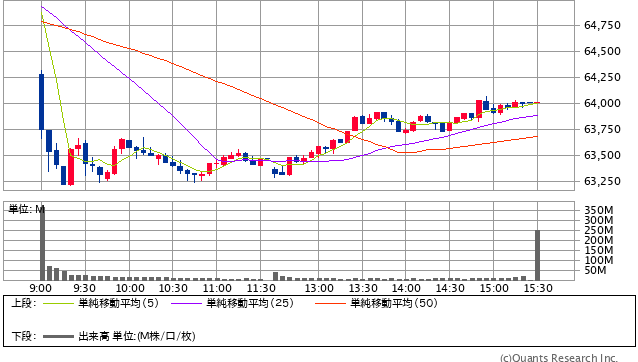The height and width of the screenshot is (362, 638).
Task: Click the 13:00 time axis label
Action: (x=319, y=288)
